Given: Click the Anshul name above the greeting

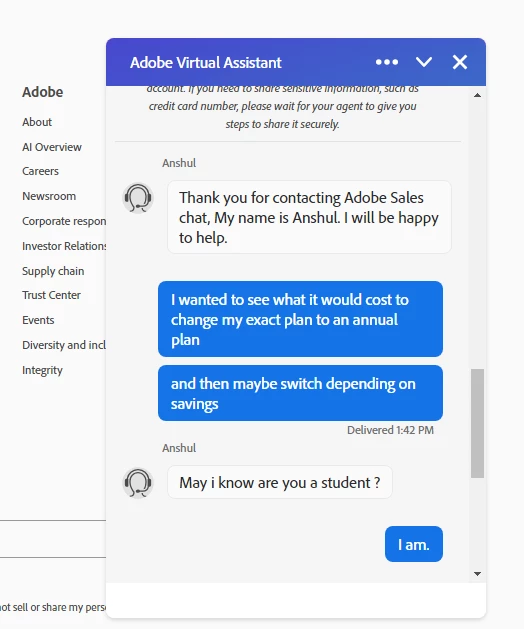Looking at the screenshot, I should click(x=179, y=163).
